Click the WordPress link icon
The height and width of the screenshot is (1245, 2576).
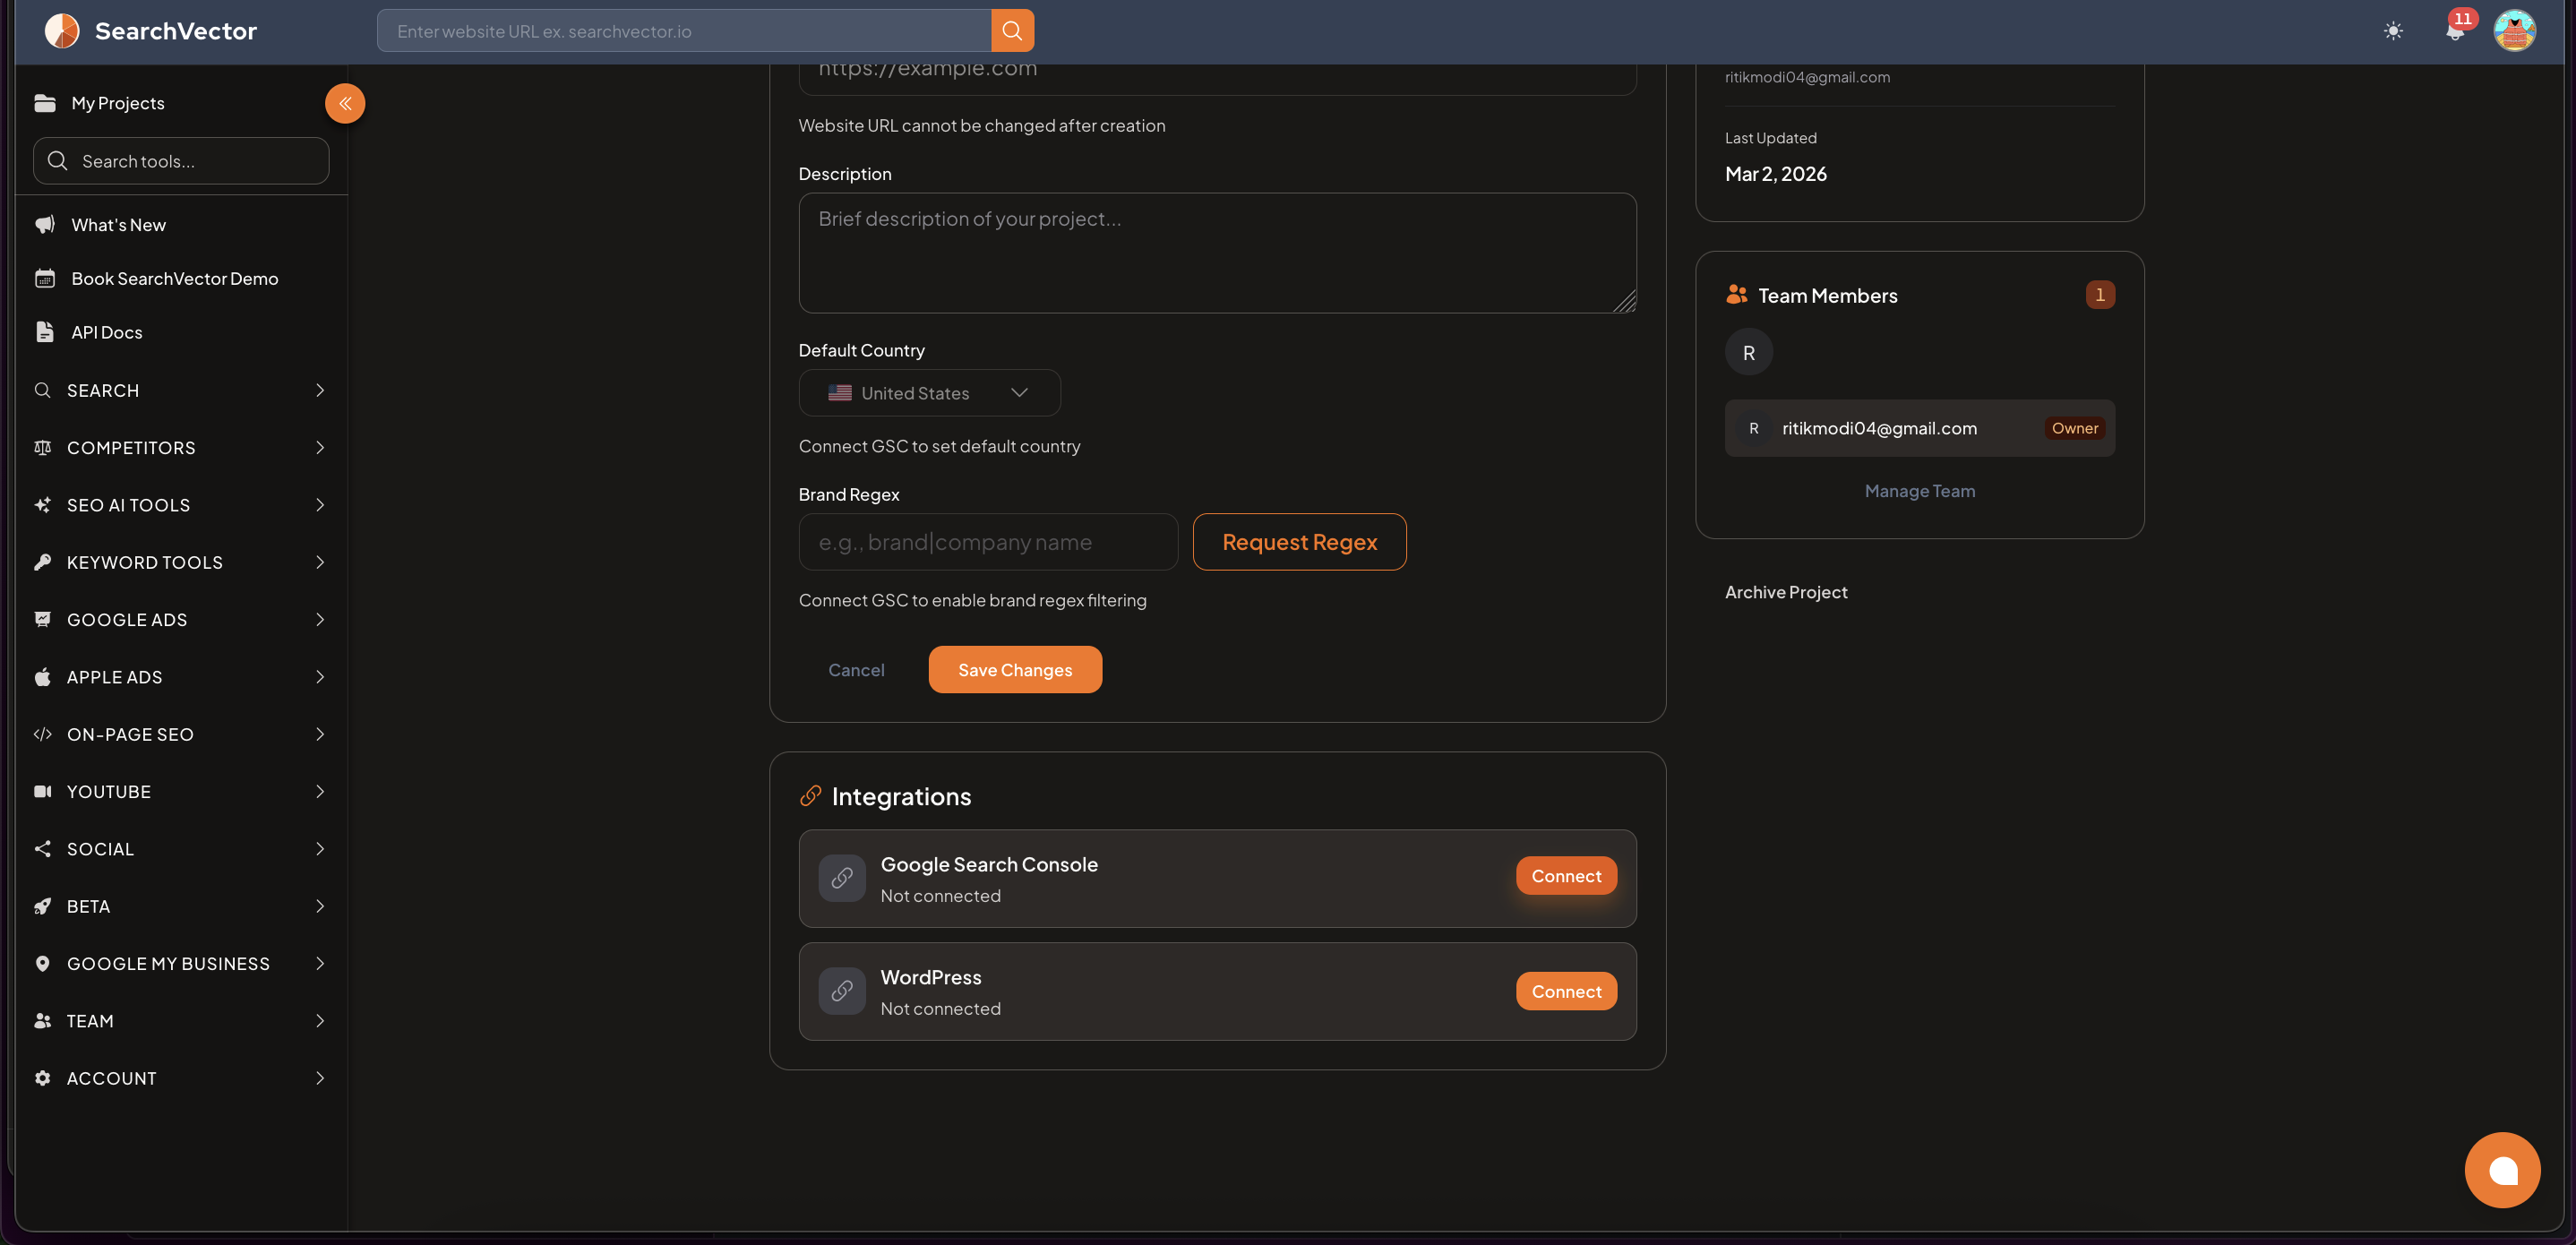pyautogui.click(x=842, y=991)
